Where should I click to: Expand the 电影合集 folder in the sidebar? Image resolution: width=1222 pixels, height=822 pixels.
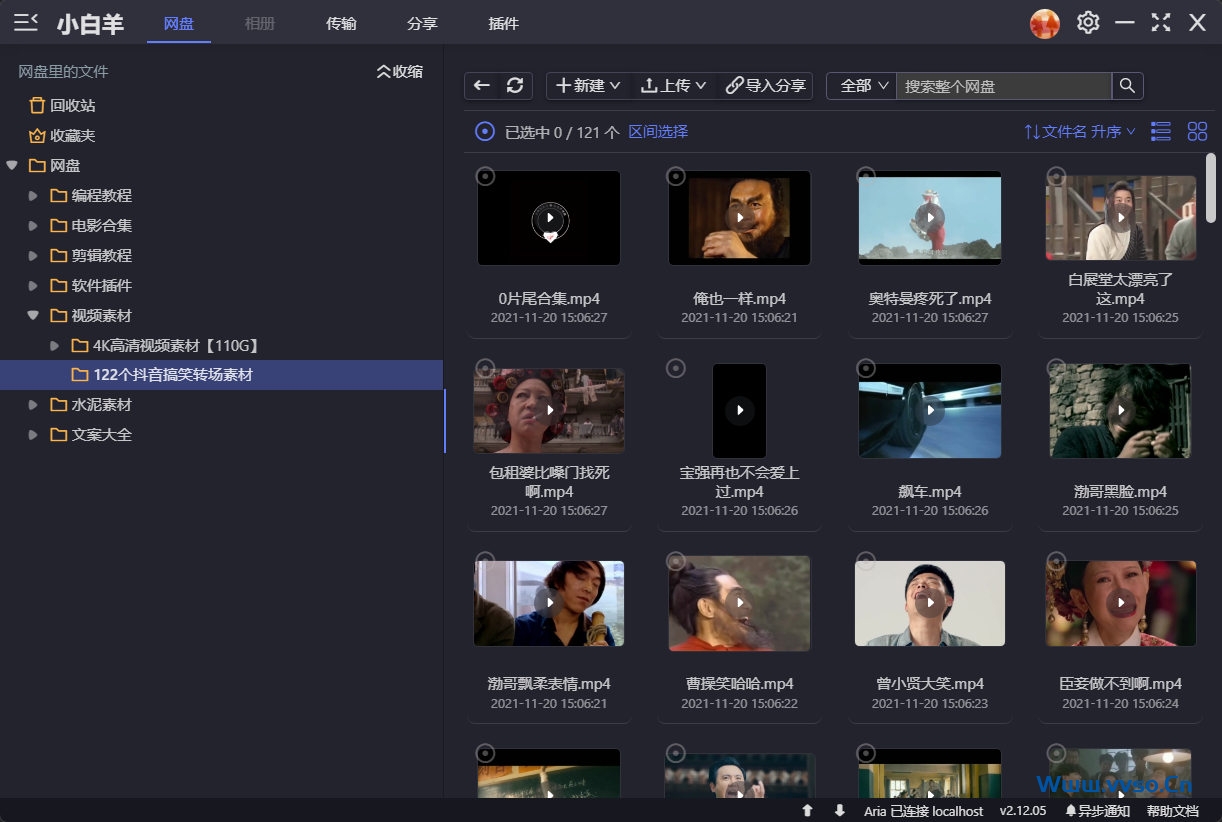pyautogui.click(x=31, y=225)
